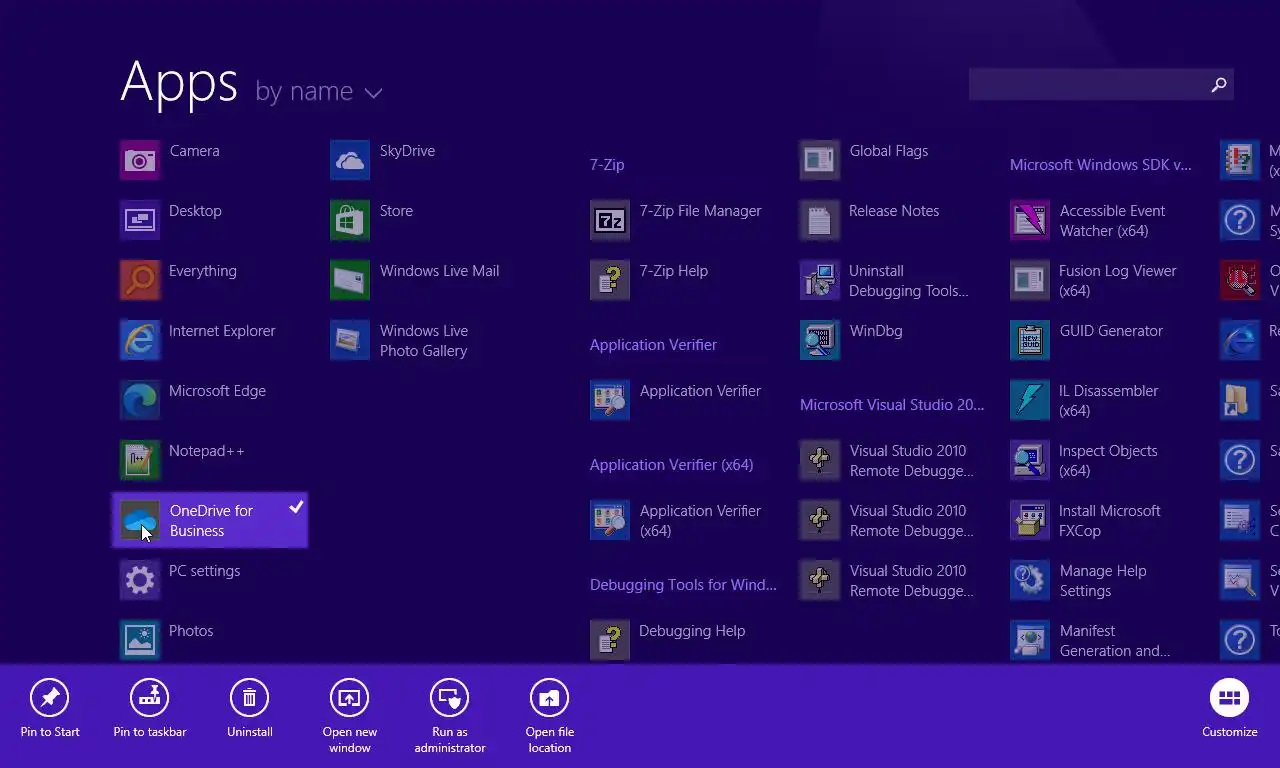Click the Customize button

click(x=1230, y=709)
